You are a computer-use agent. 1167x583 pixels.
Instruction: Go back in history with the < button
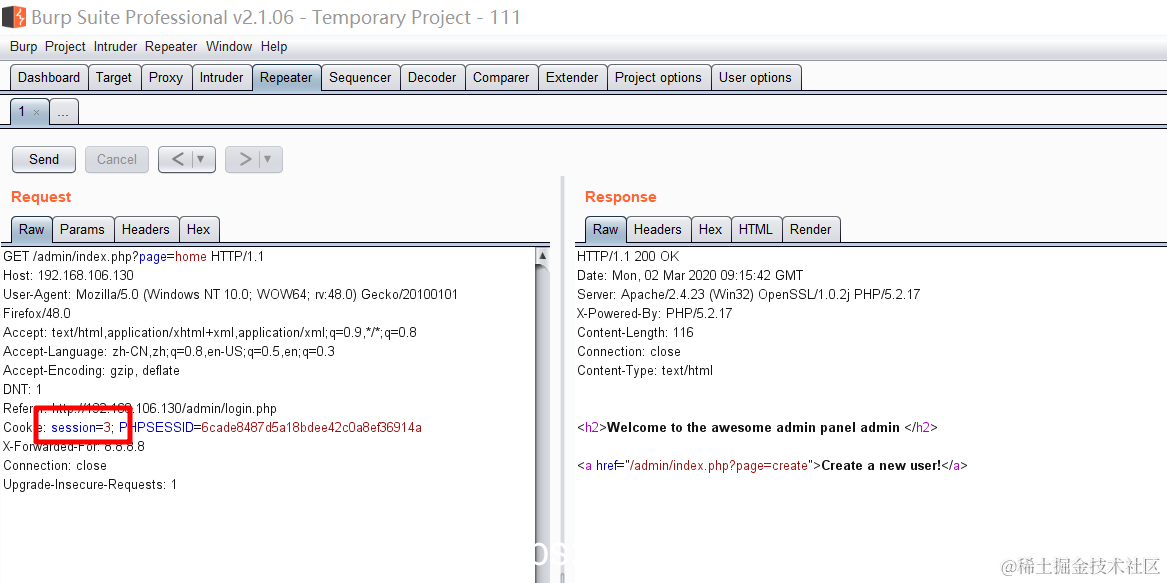coord(177,159)
